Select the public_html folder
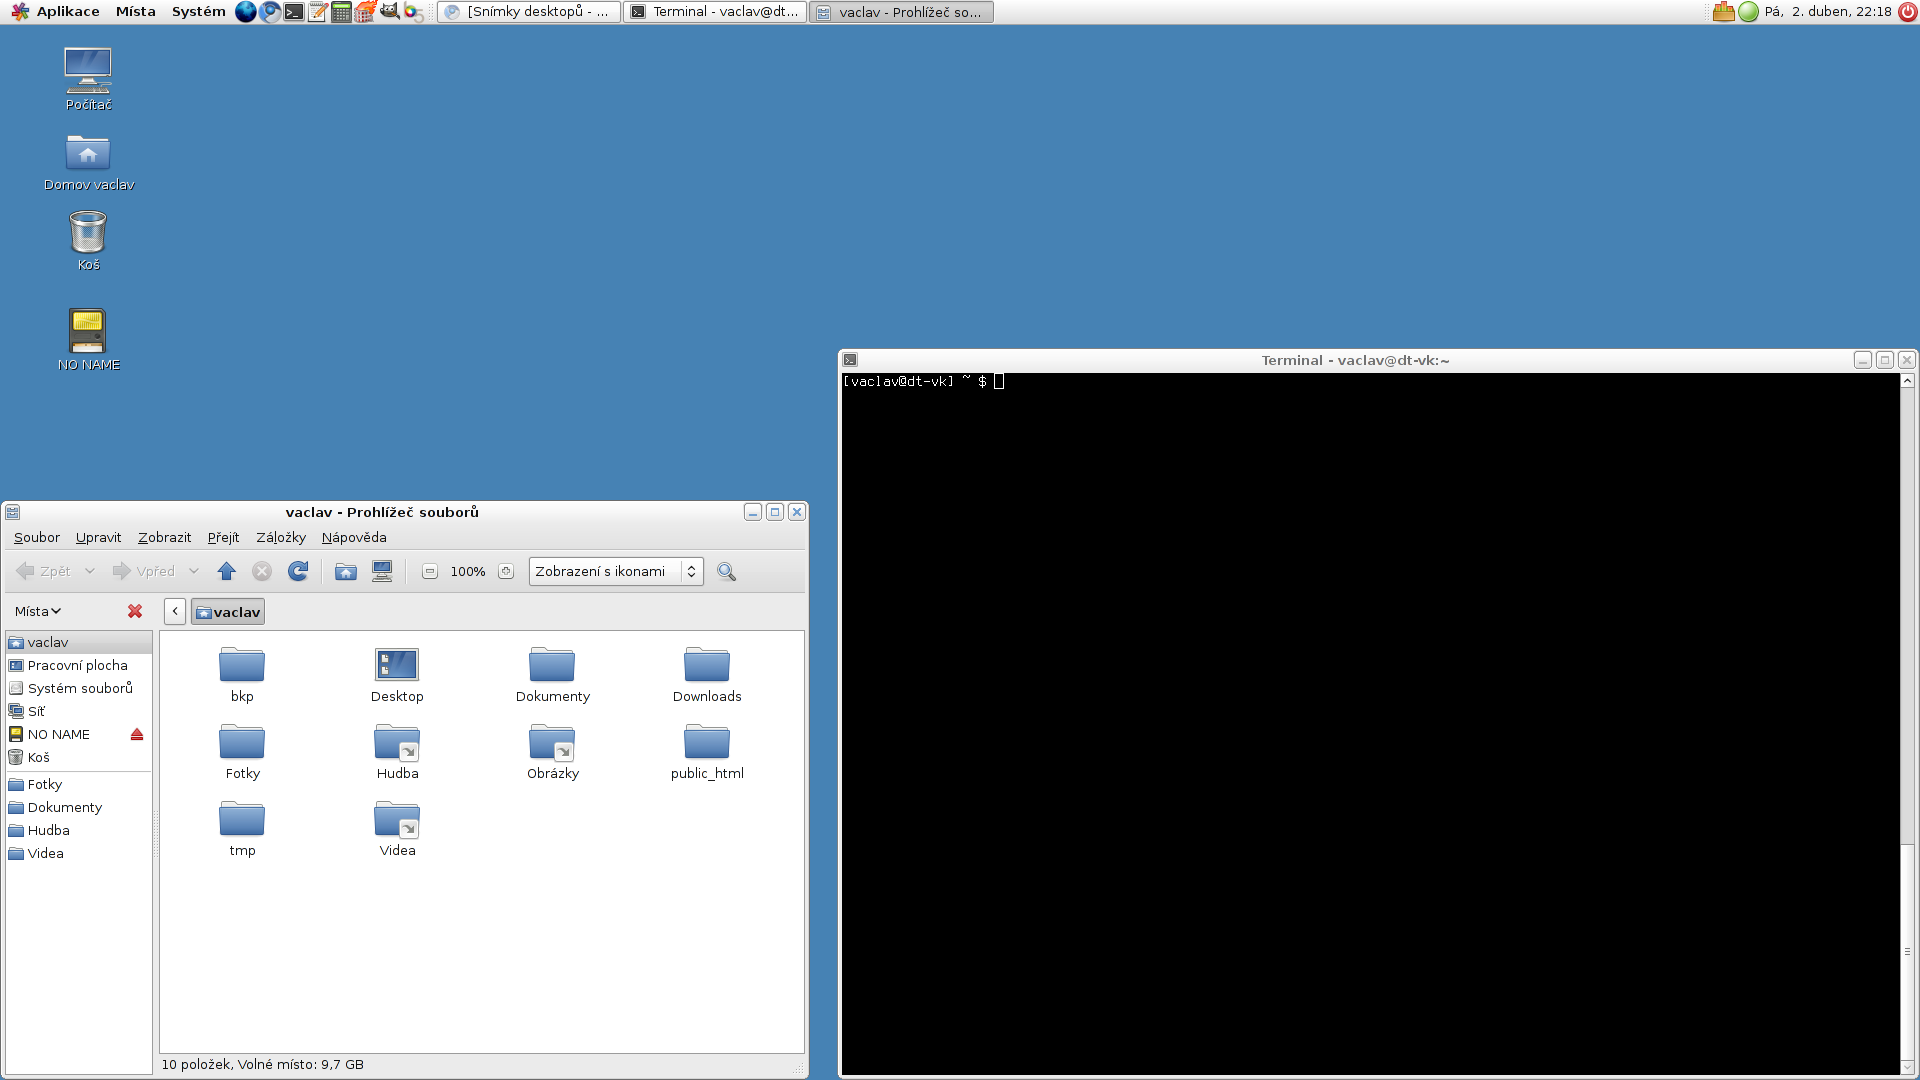The image size is (1920, 1080). pos(707,752)
